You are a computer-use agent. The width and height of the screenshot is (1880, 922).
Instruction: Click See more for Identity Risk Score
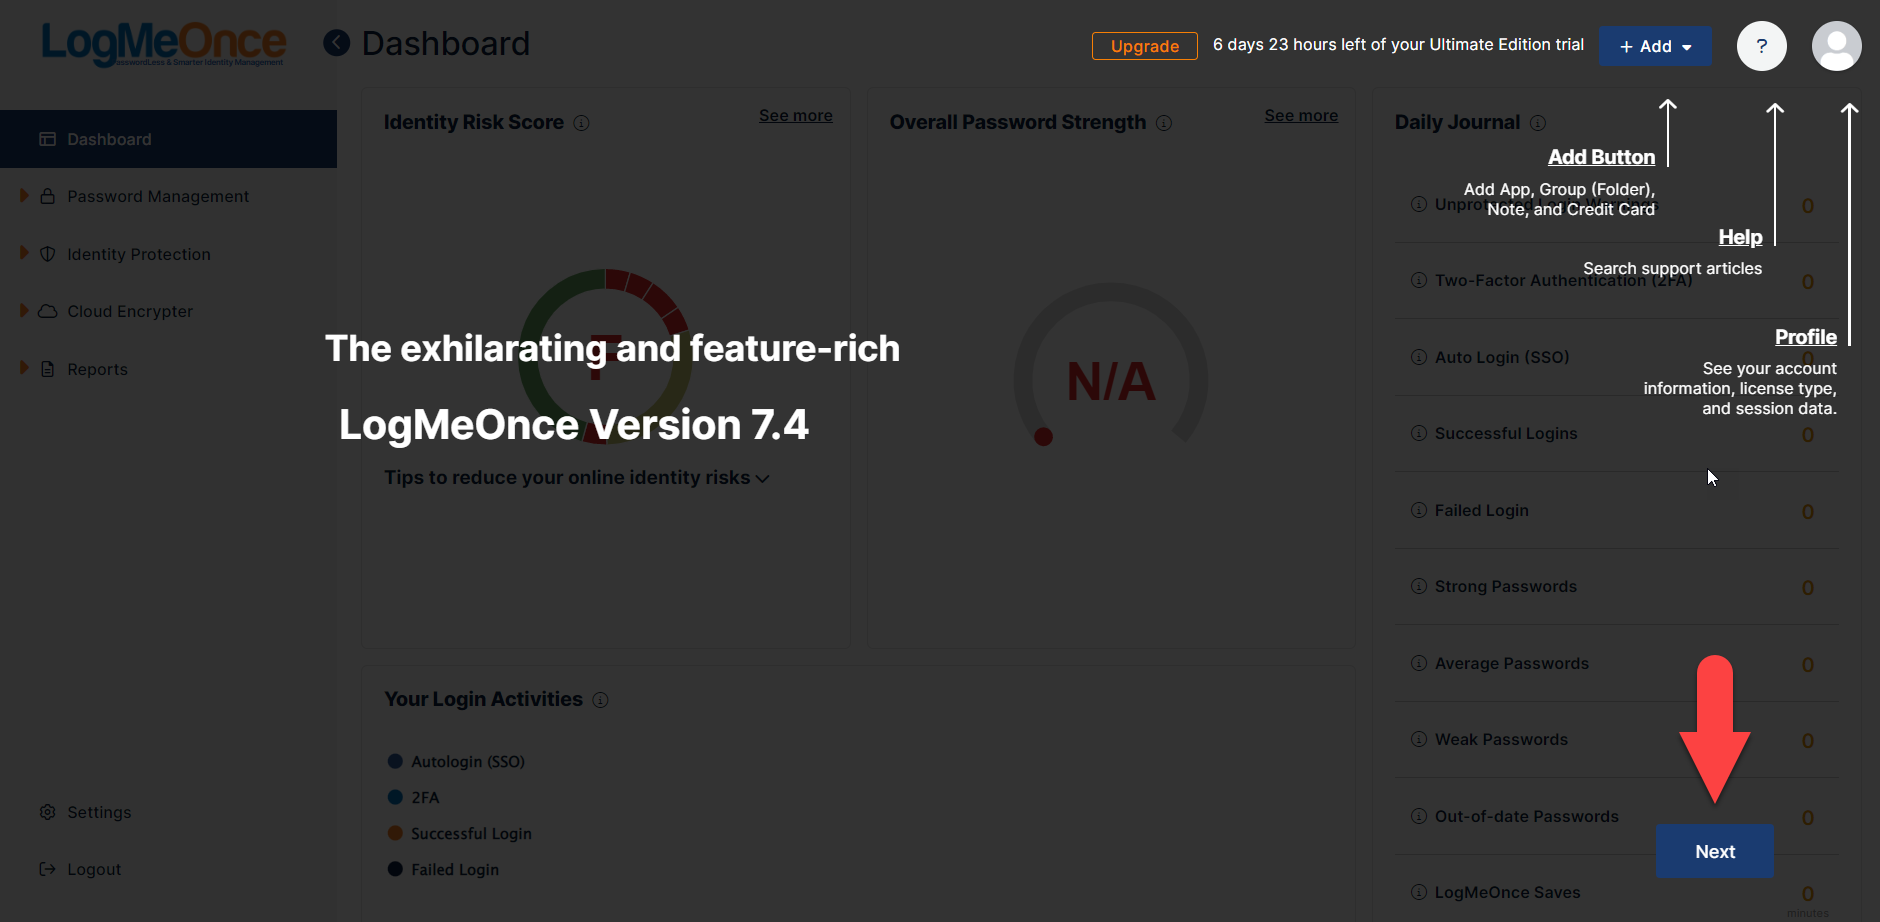(795, 115)
